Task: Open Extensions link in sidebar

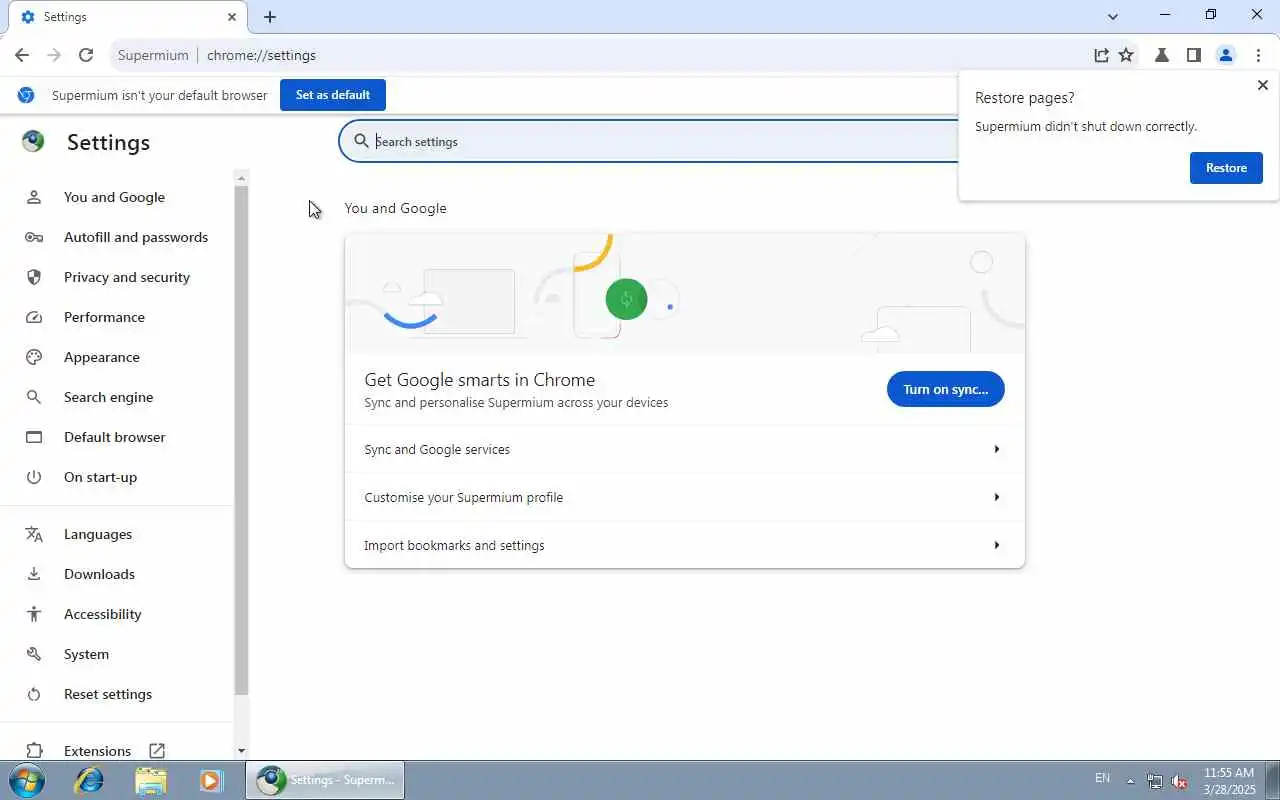Action: coord(97,750)
